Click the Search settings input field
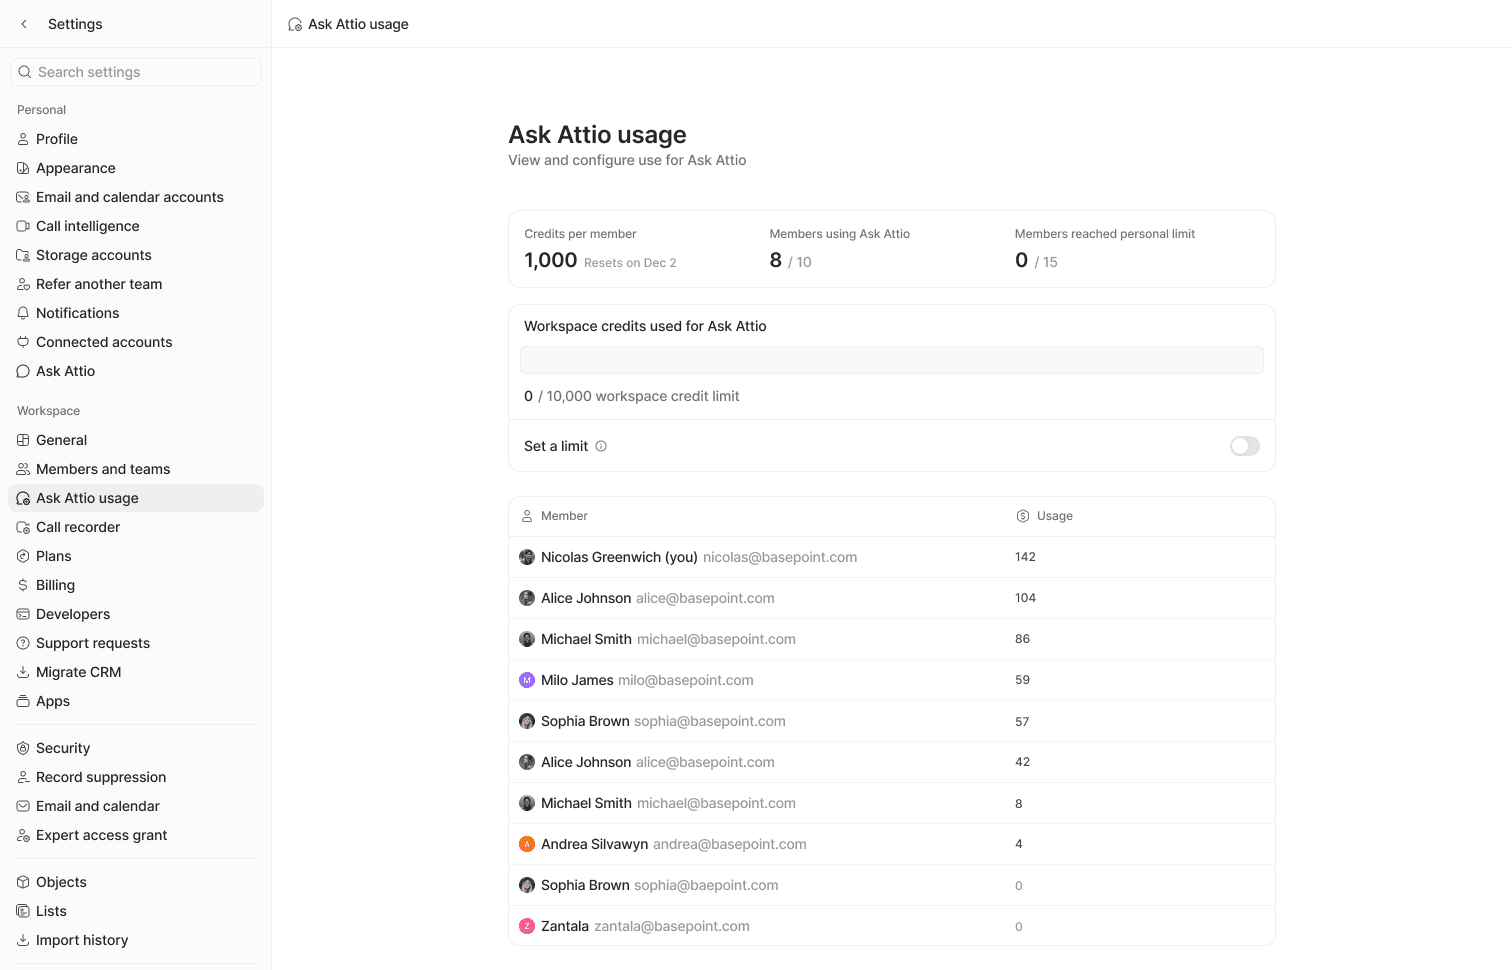The height and width of the screenshot is (970, 1512). 135,72
